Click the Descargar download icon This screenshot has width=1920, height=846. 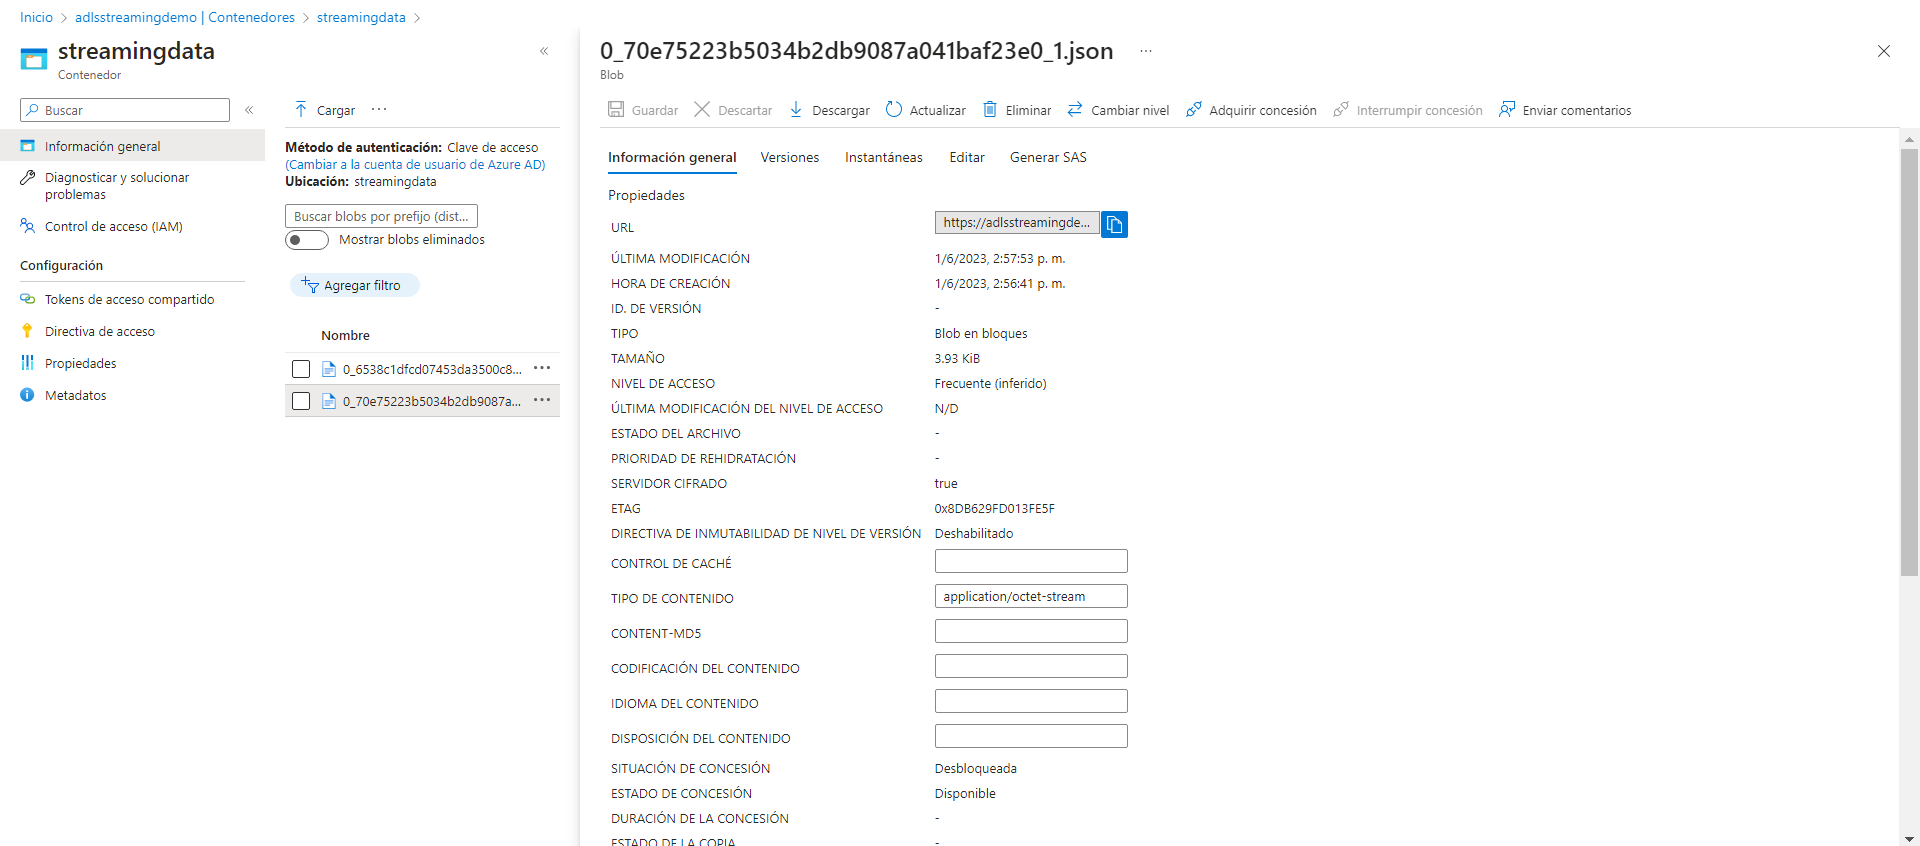(796, 110)
